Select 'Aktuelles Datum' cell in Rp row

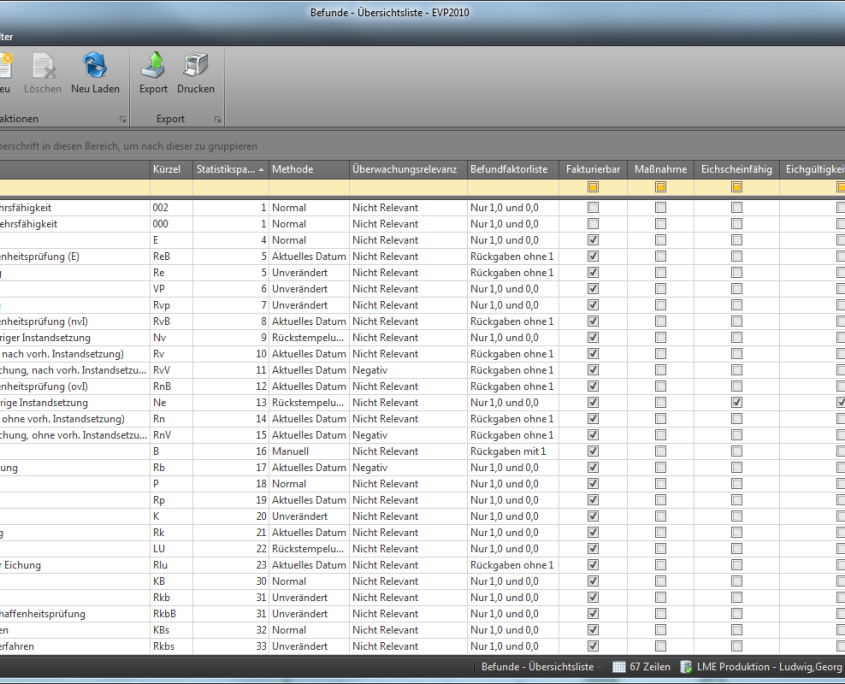click(x=309, y=500)
